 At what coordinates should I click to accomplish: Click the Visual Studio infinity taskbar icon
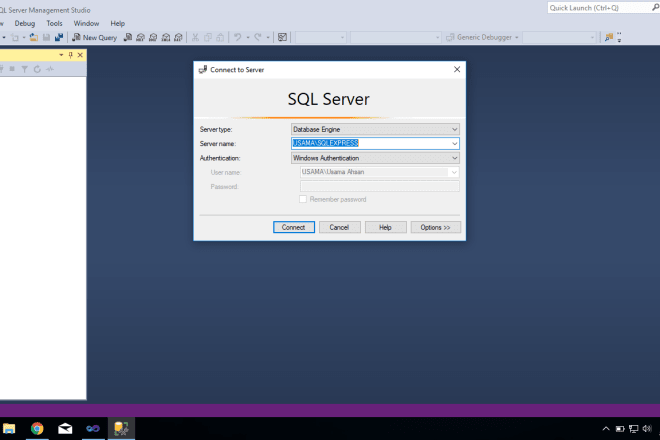pos(93,429)
